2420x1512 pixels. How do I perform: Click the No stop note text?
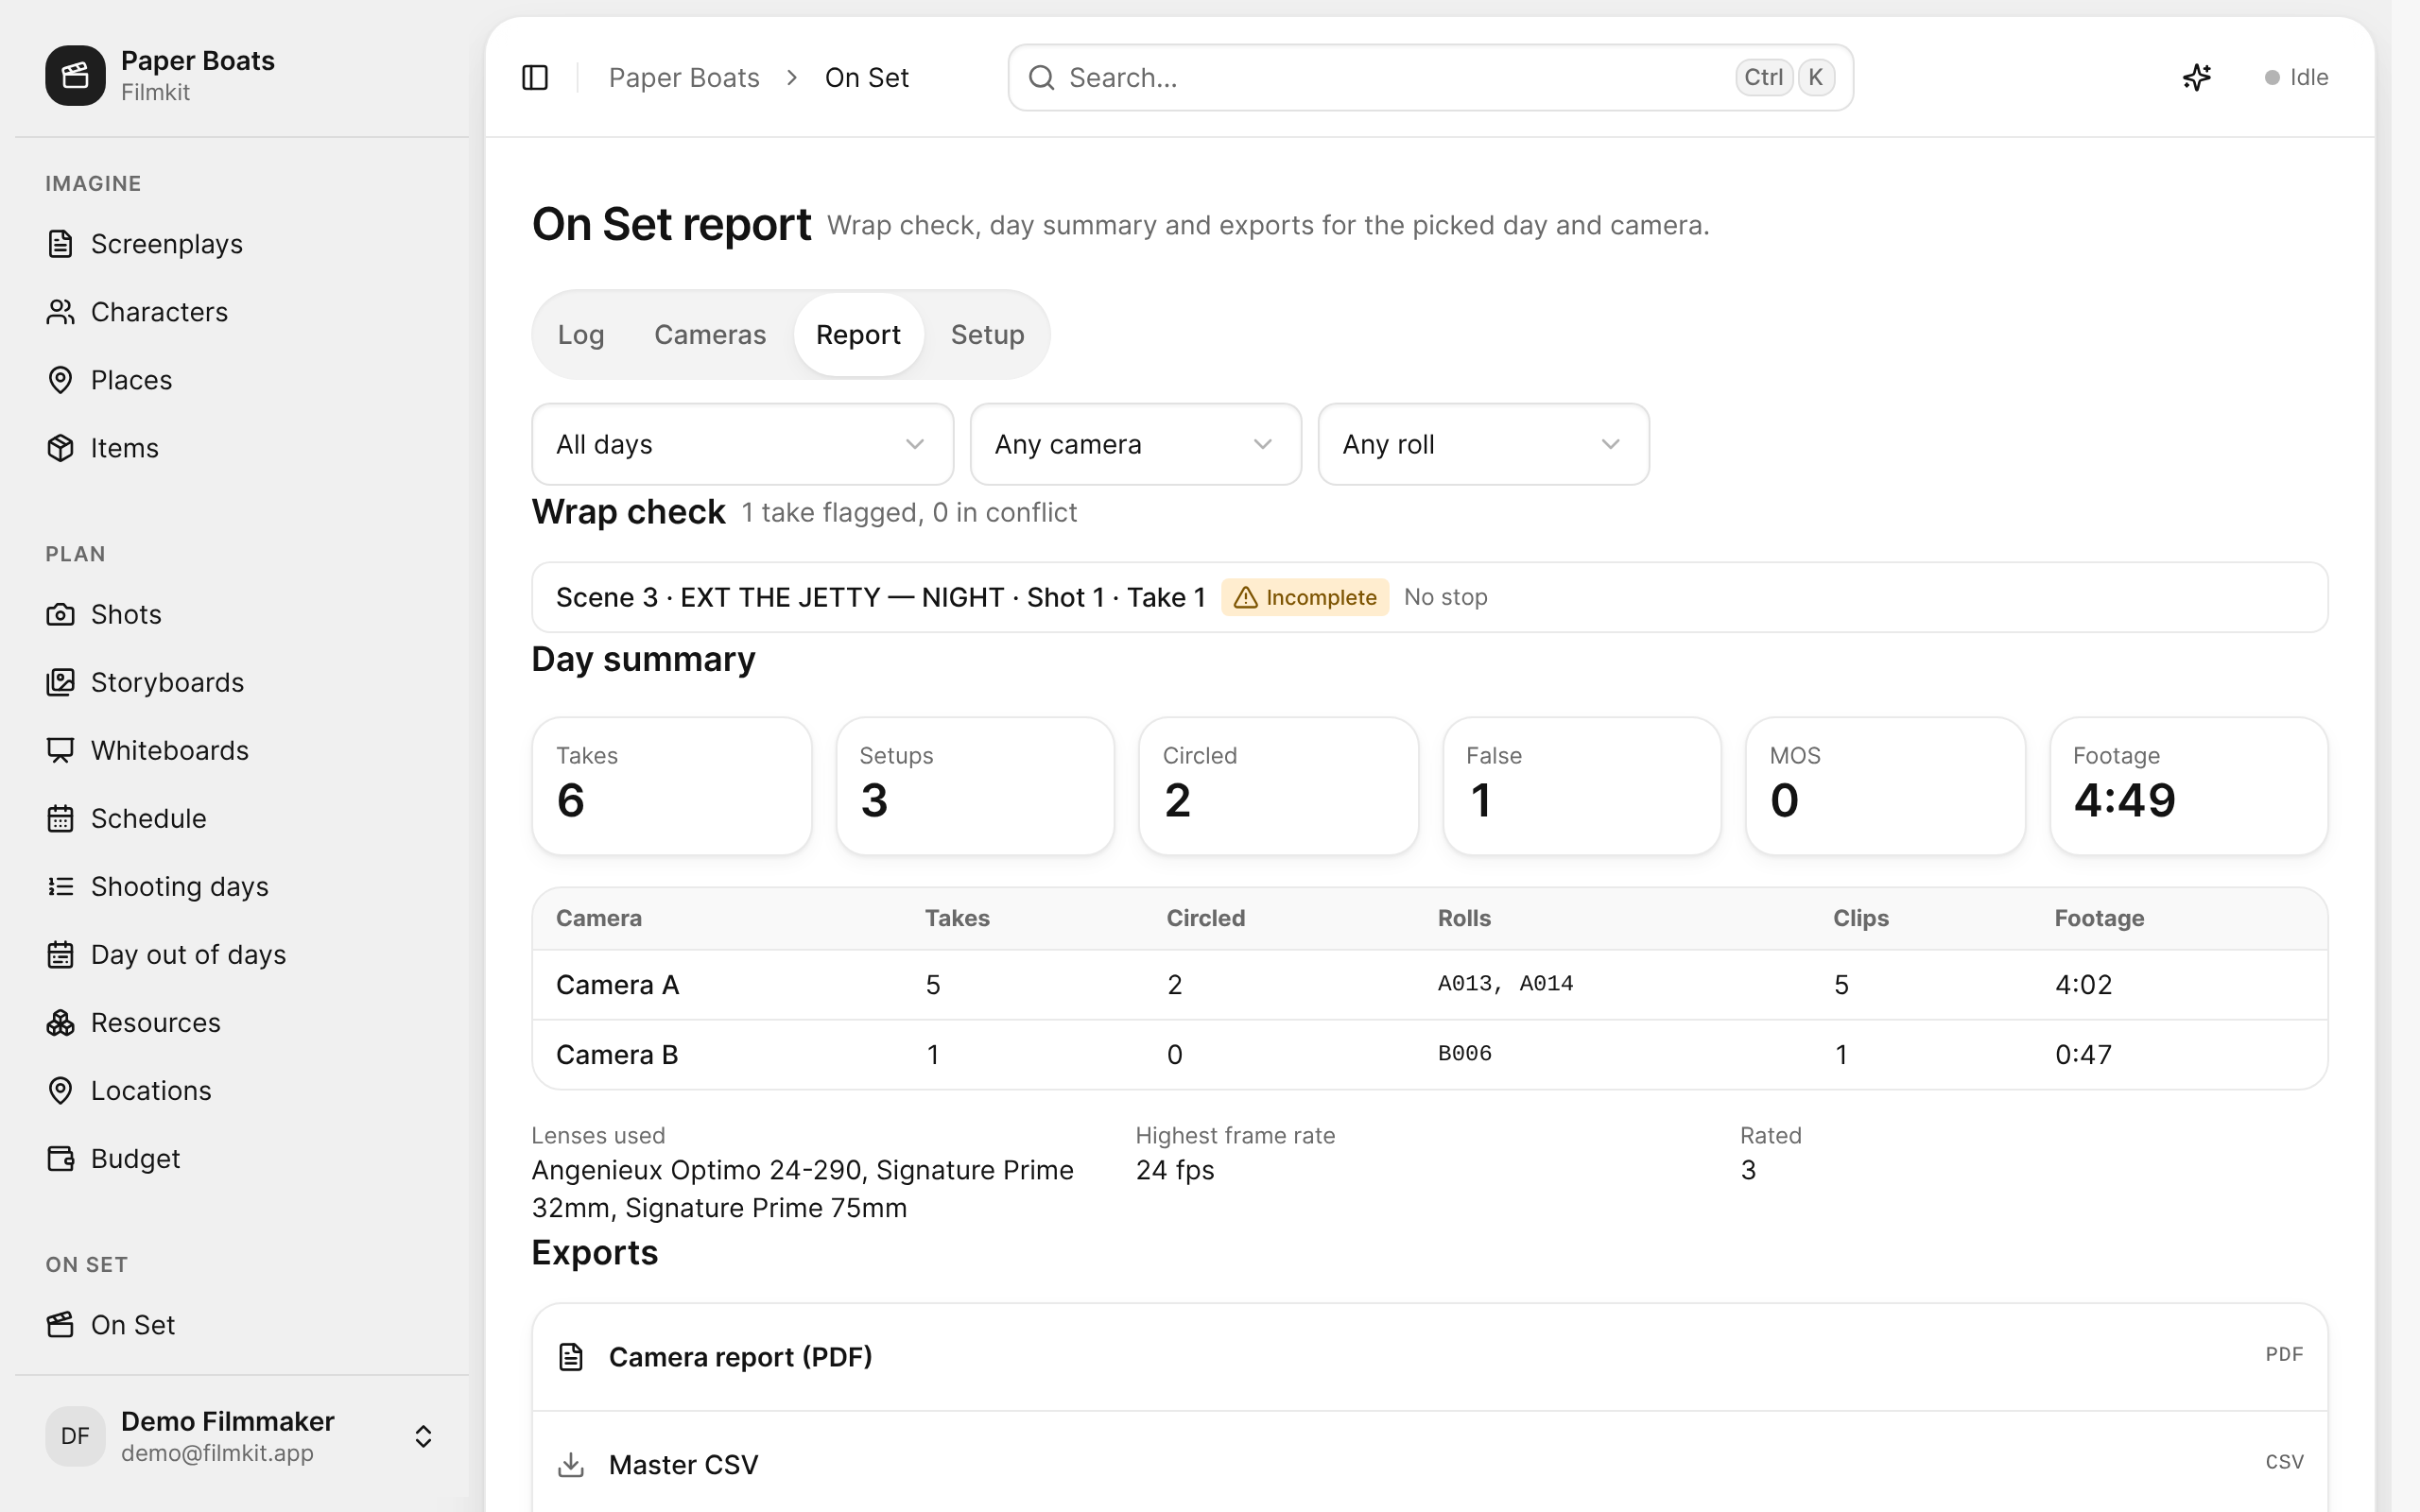click(1445, 597)
